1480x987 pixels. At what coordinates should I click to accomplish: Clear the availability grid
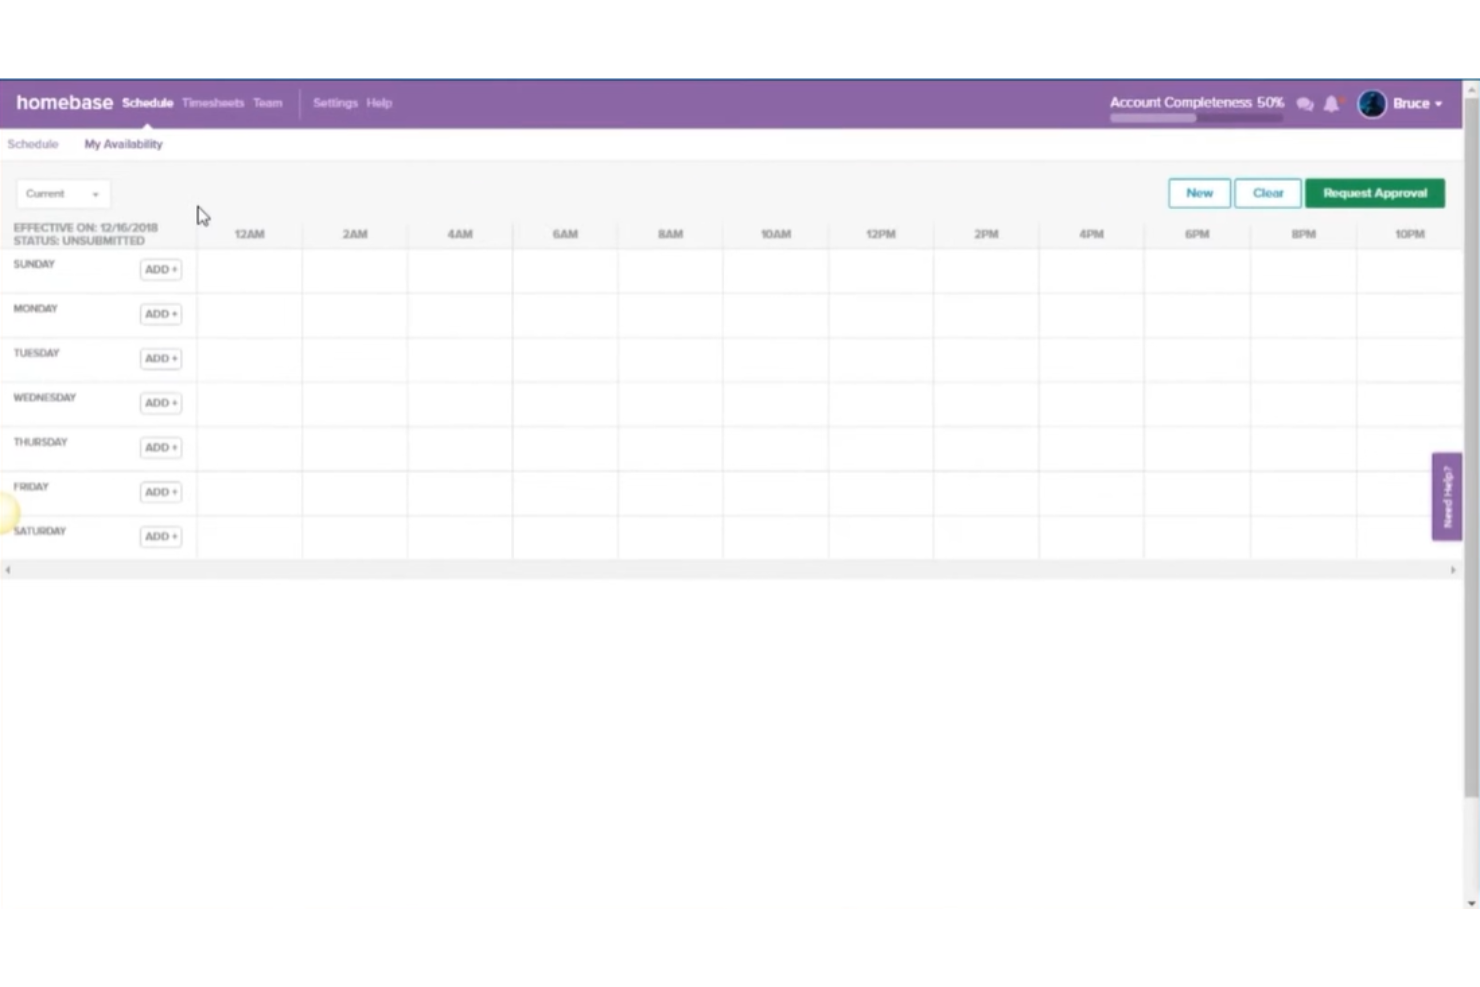pos(1267,193)
